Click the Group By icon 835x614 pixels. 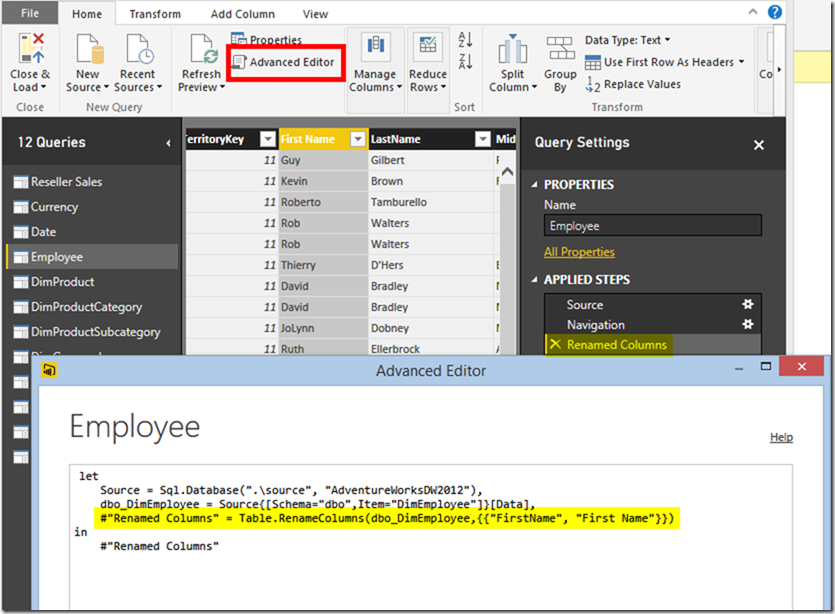[560, 49]
